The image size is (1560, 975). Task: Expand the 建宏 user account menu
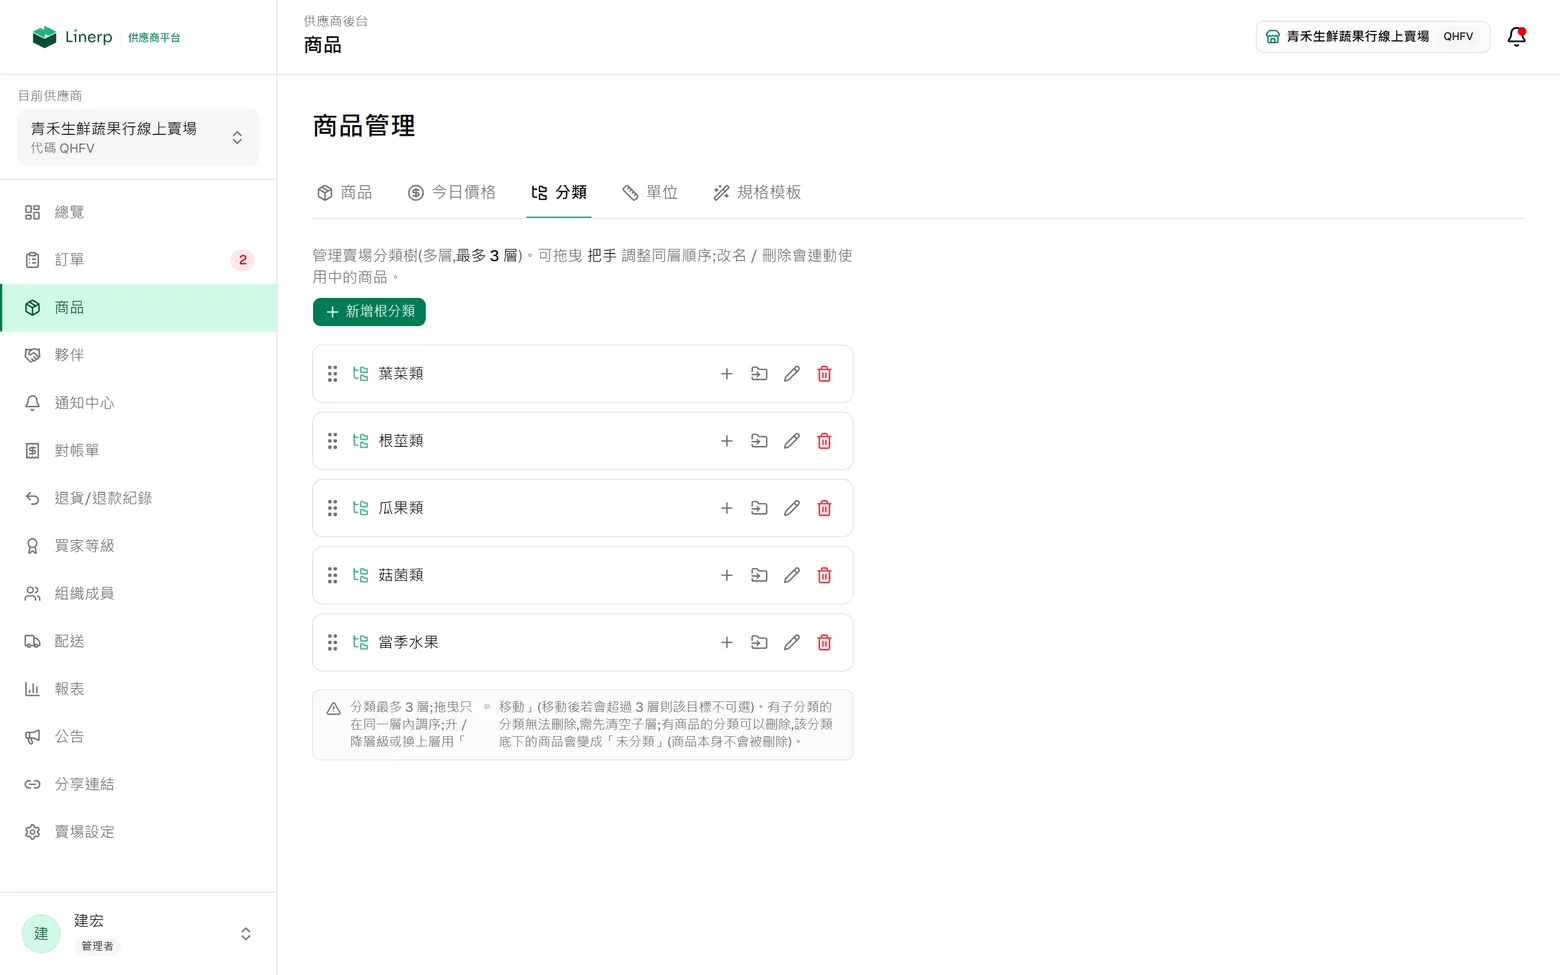click(x=138, y=933)
